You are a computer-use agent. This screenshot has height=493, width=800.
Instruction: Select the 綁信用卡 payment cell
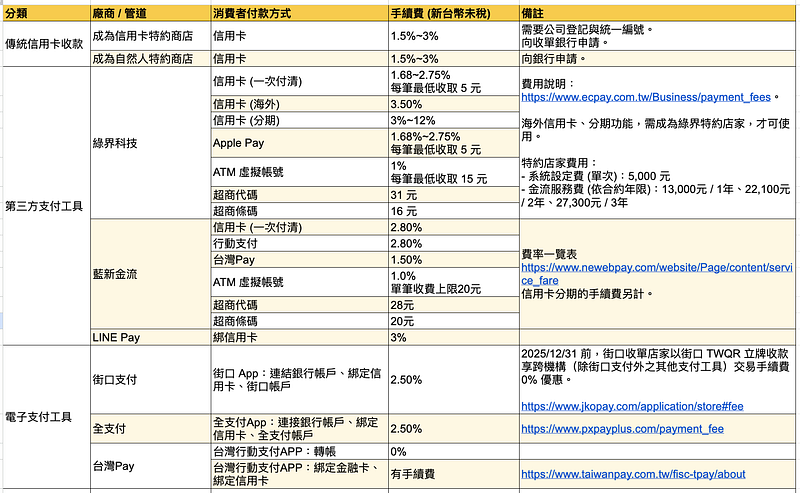tap(299, 337)
